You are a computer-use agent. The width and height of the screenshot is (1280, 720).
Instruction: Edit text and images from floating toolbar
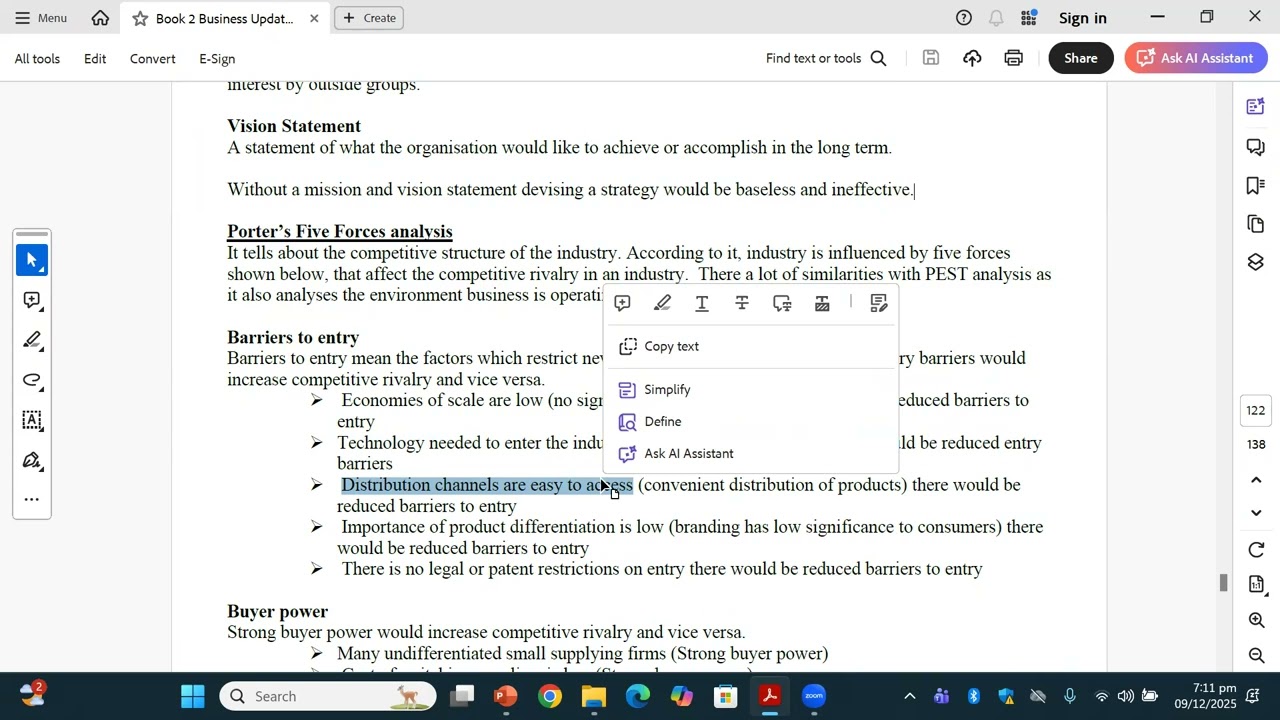point(879,303)
